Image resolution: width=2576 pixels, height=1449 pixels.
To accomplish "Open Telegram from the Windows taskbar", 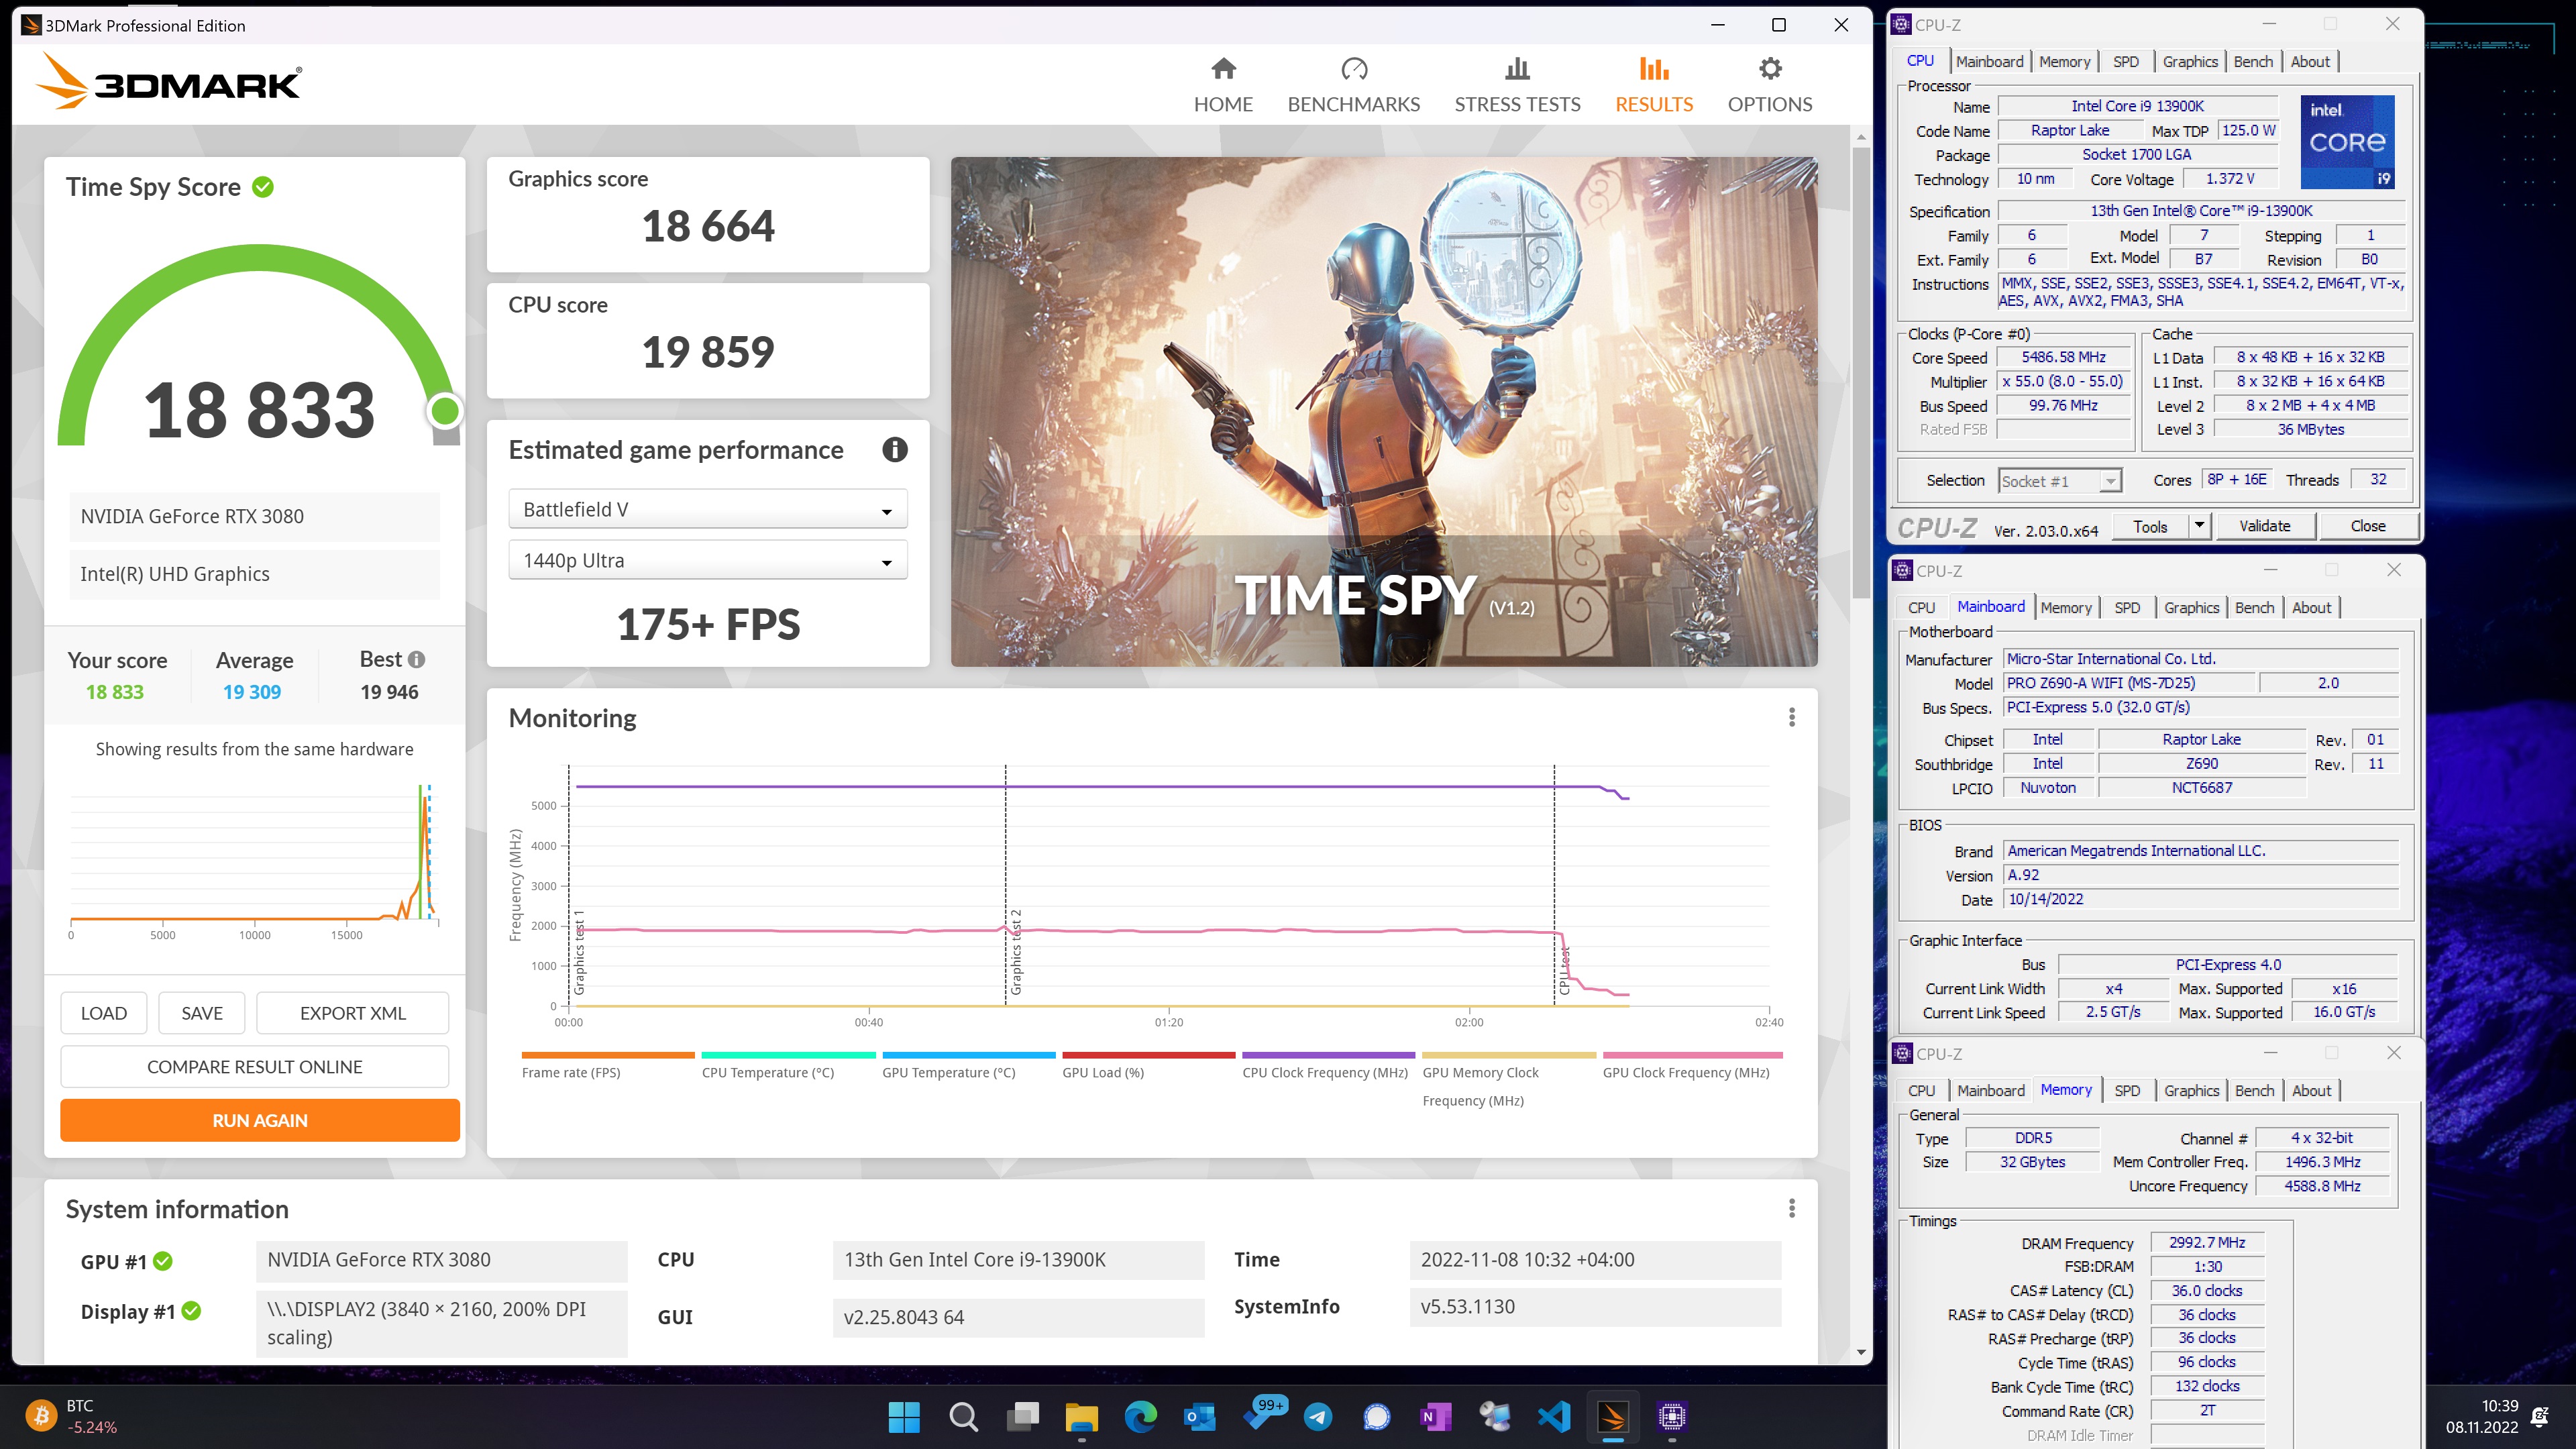I will [1318, 1416].
